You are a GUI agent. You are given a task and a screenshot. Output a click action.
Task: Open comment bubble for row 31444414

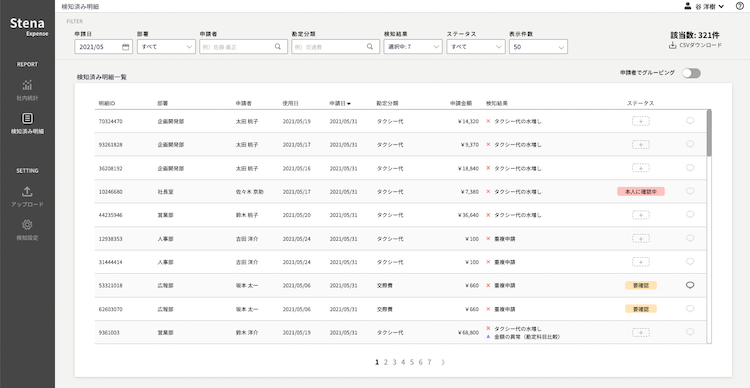(x=690, y=261)
